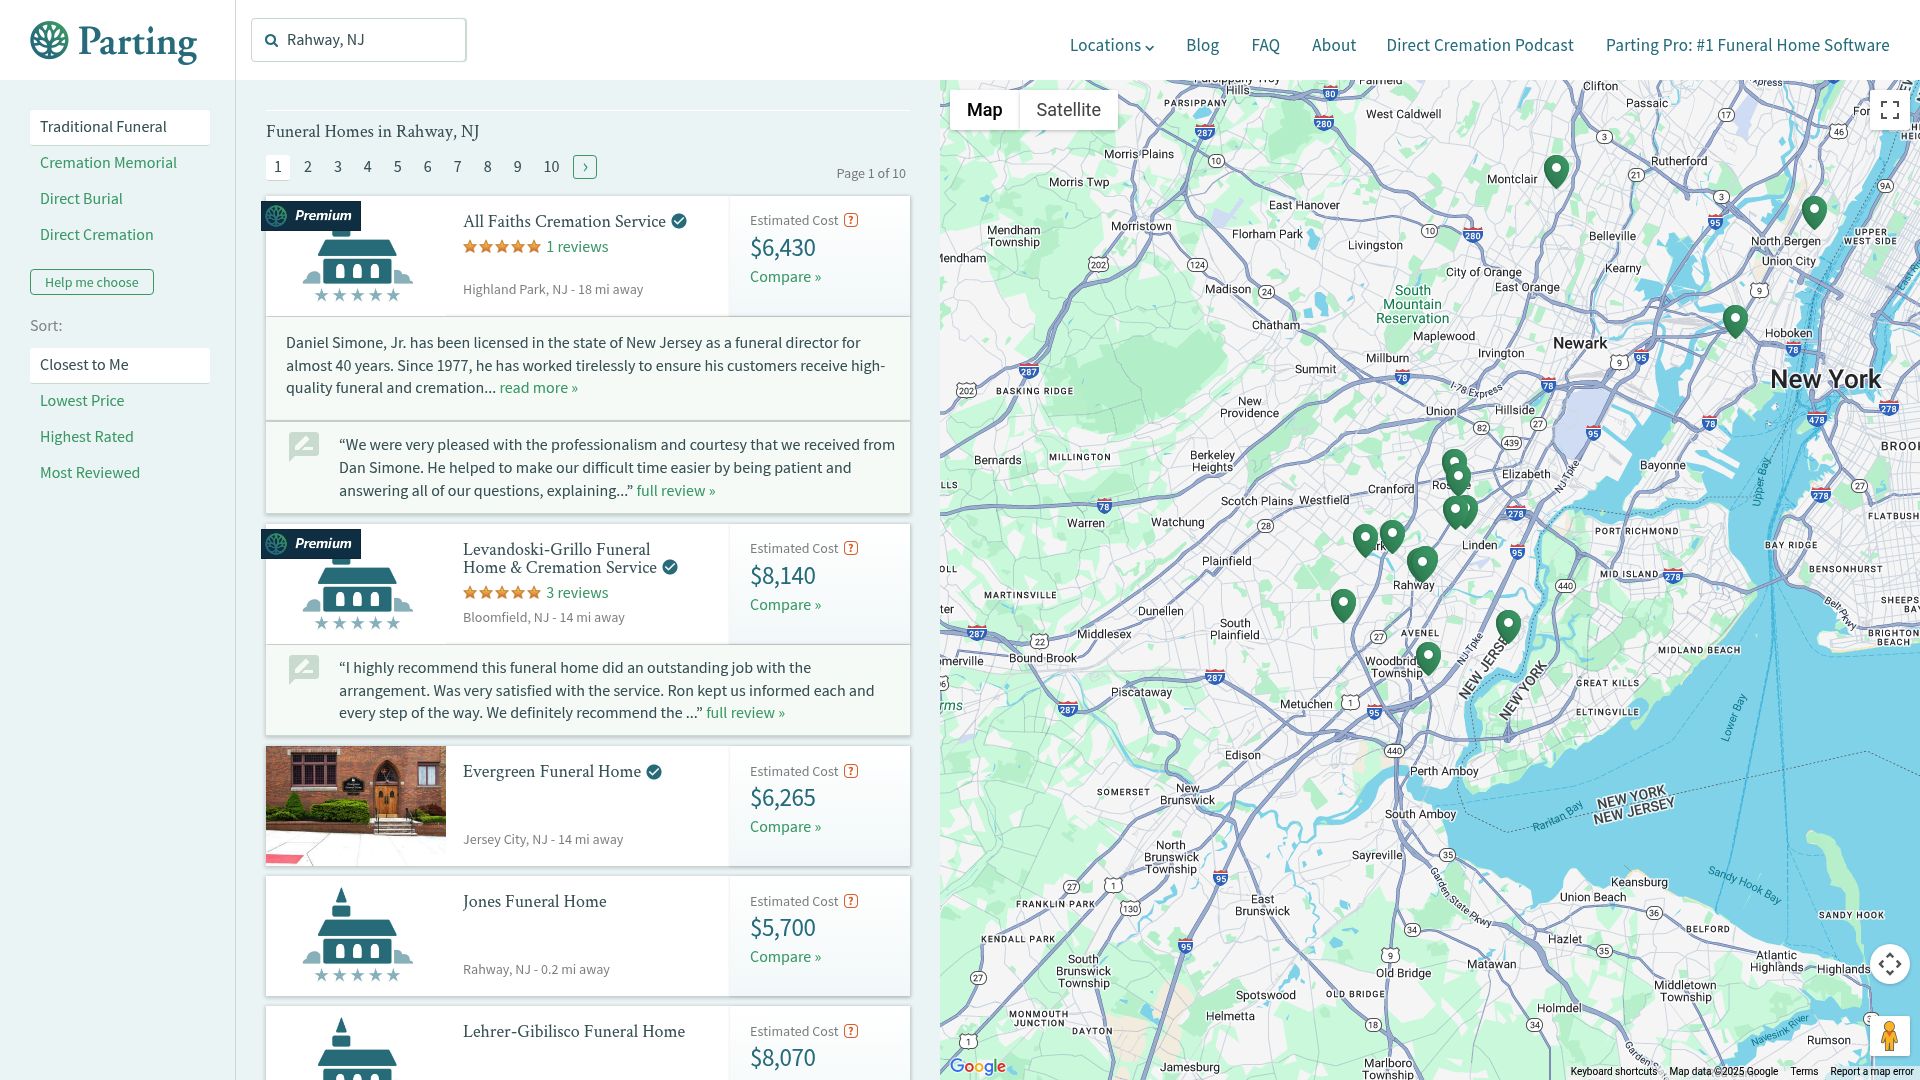Click Compare link for Levandoski-Grillo Funeral Home

[785, 605]
